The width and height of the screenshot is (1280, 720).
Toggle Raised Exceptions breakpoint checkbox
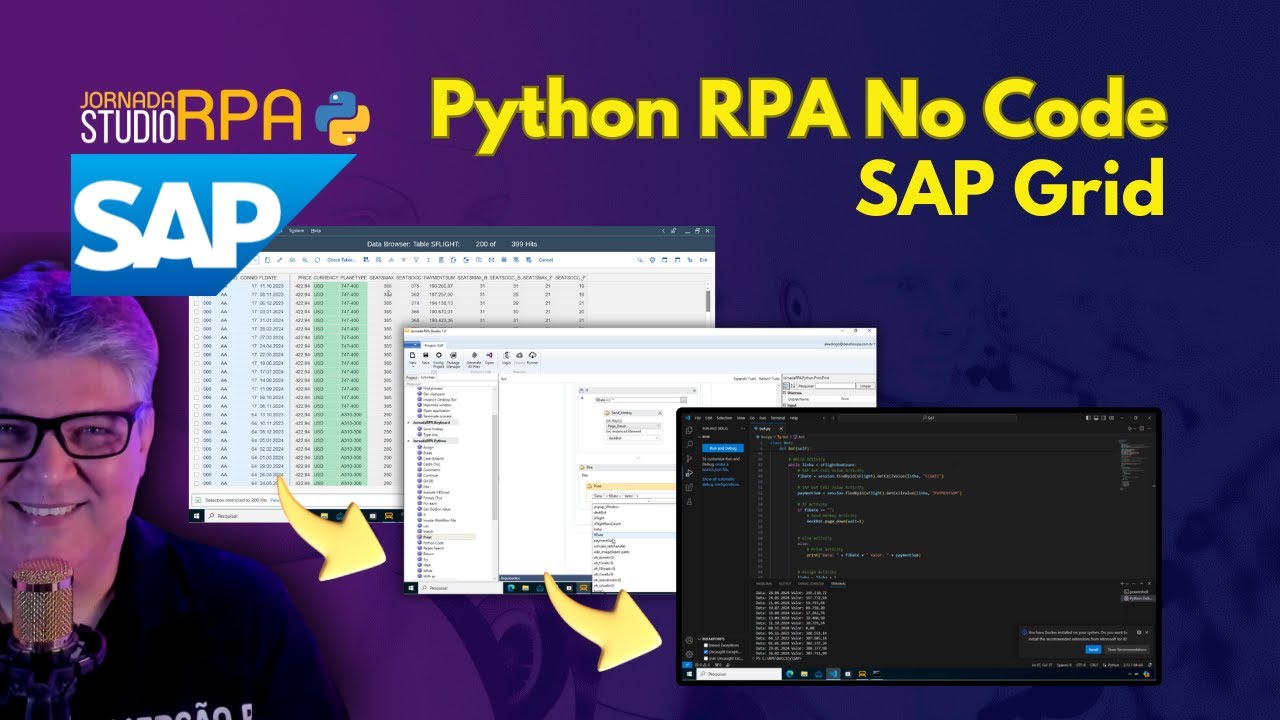(706, 645)
